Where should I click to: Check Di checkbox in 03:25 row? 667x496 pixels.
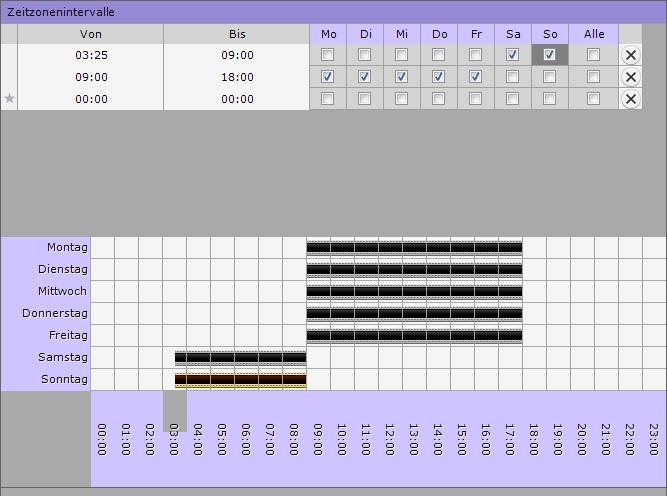tap(365, 54)
